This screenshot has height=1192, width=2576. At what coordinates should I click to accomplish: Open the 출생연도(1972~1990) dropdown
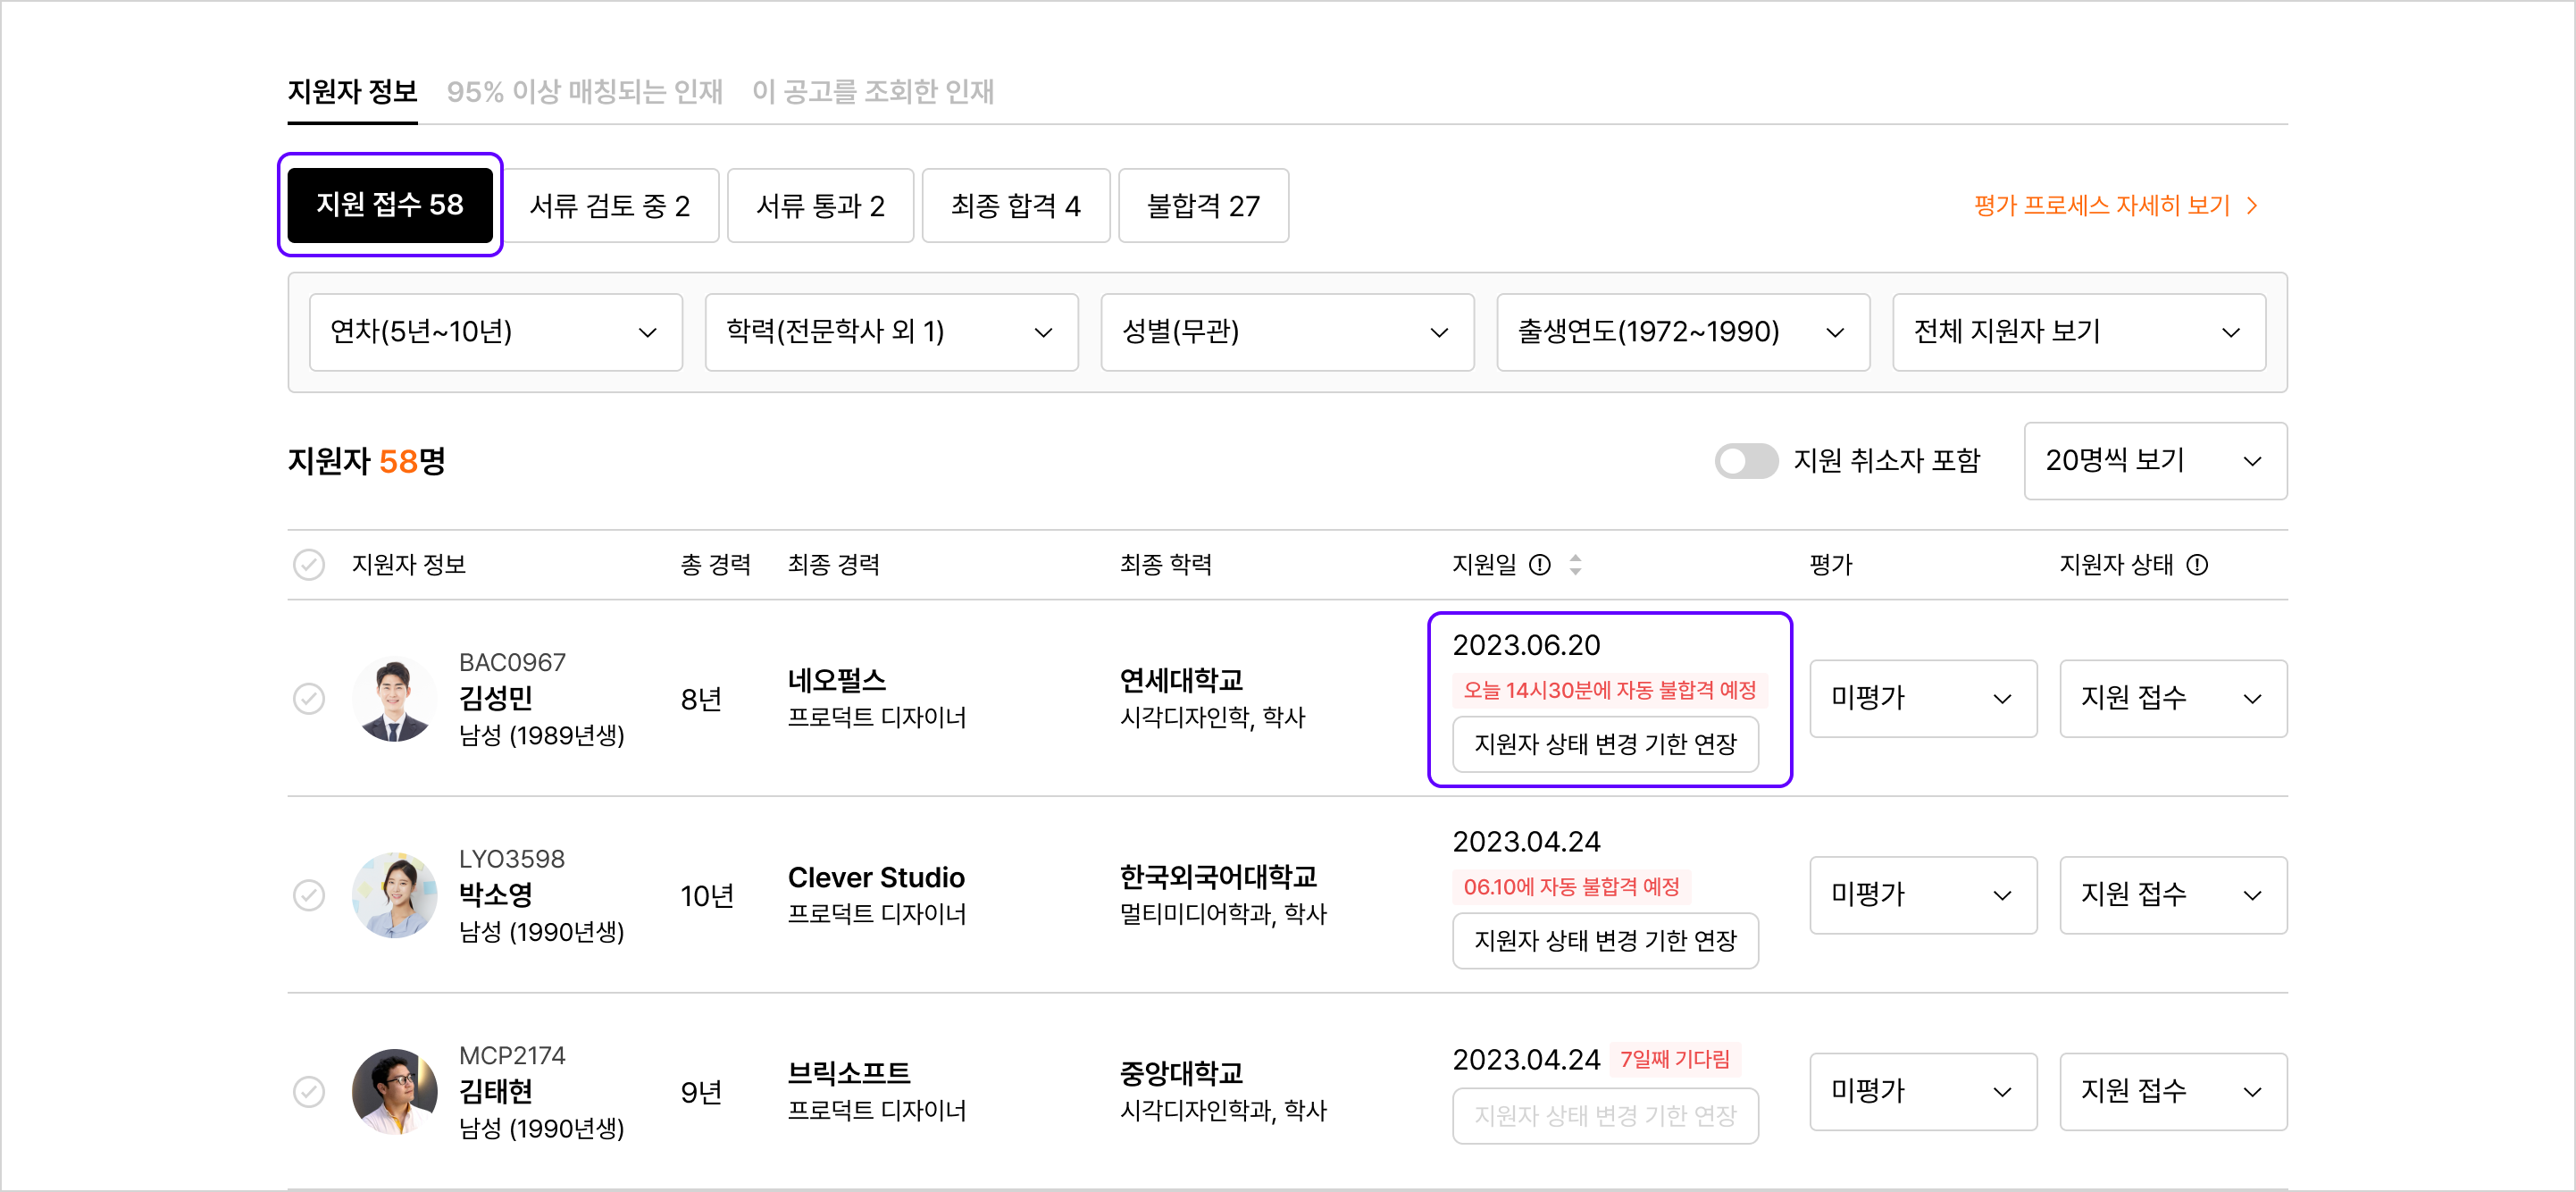click(x=1683, y=332)
